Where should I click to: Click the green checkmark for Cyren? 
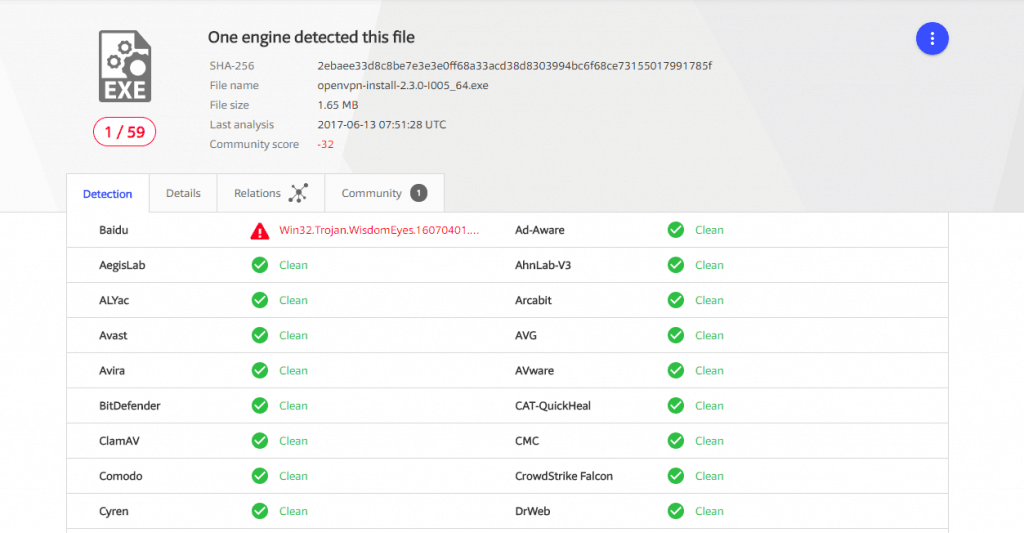(260, 511)
